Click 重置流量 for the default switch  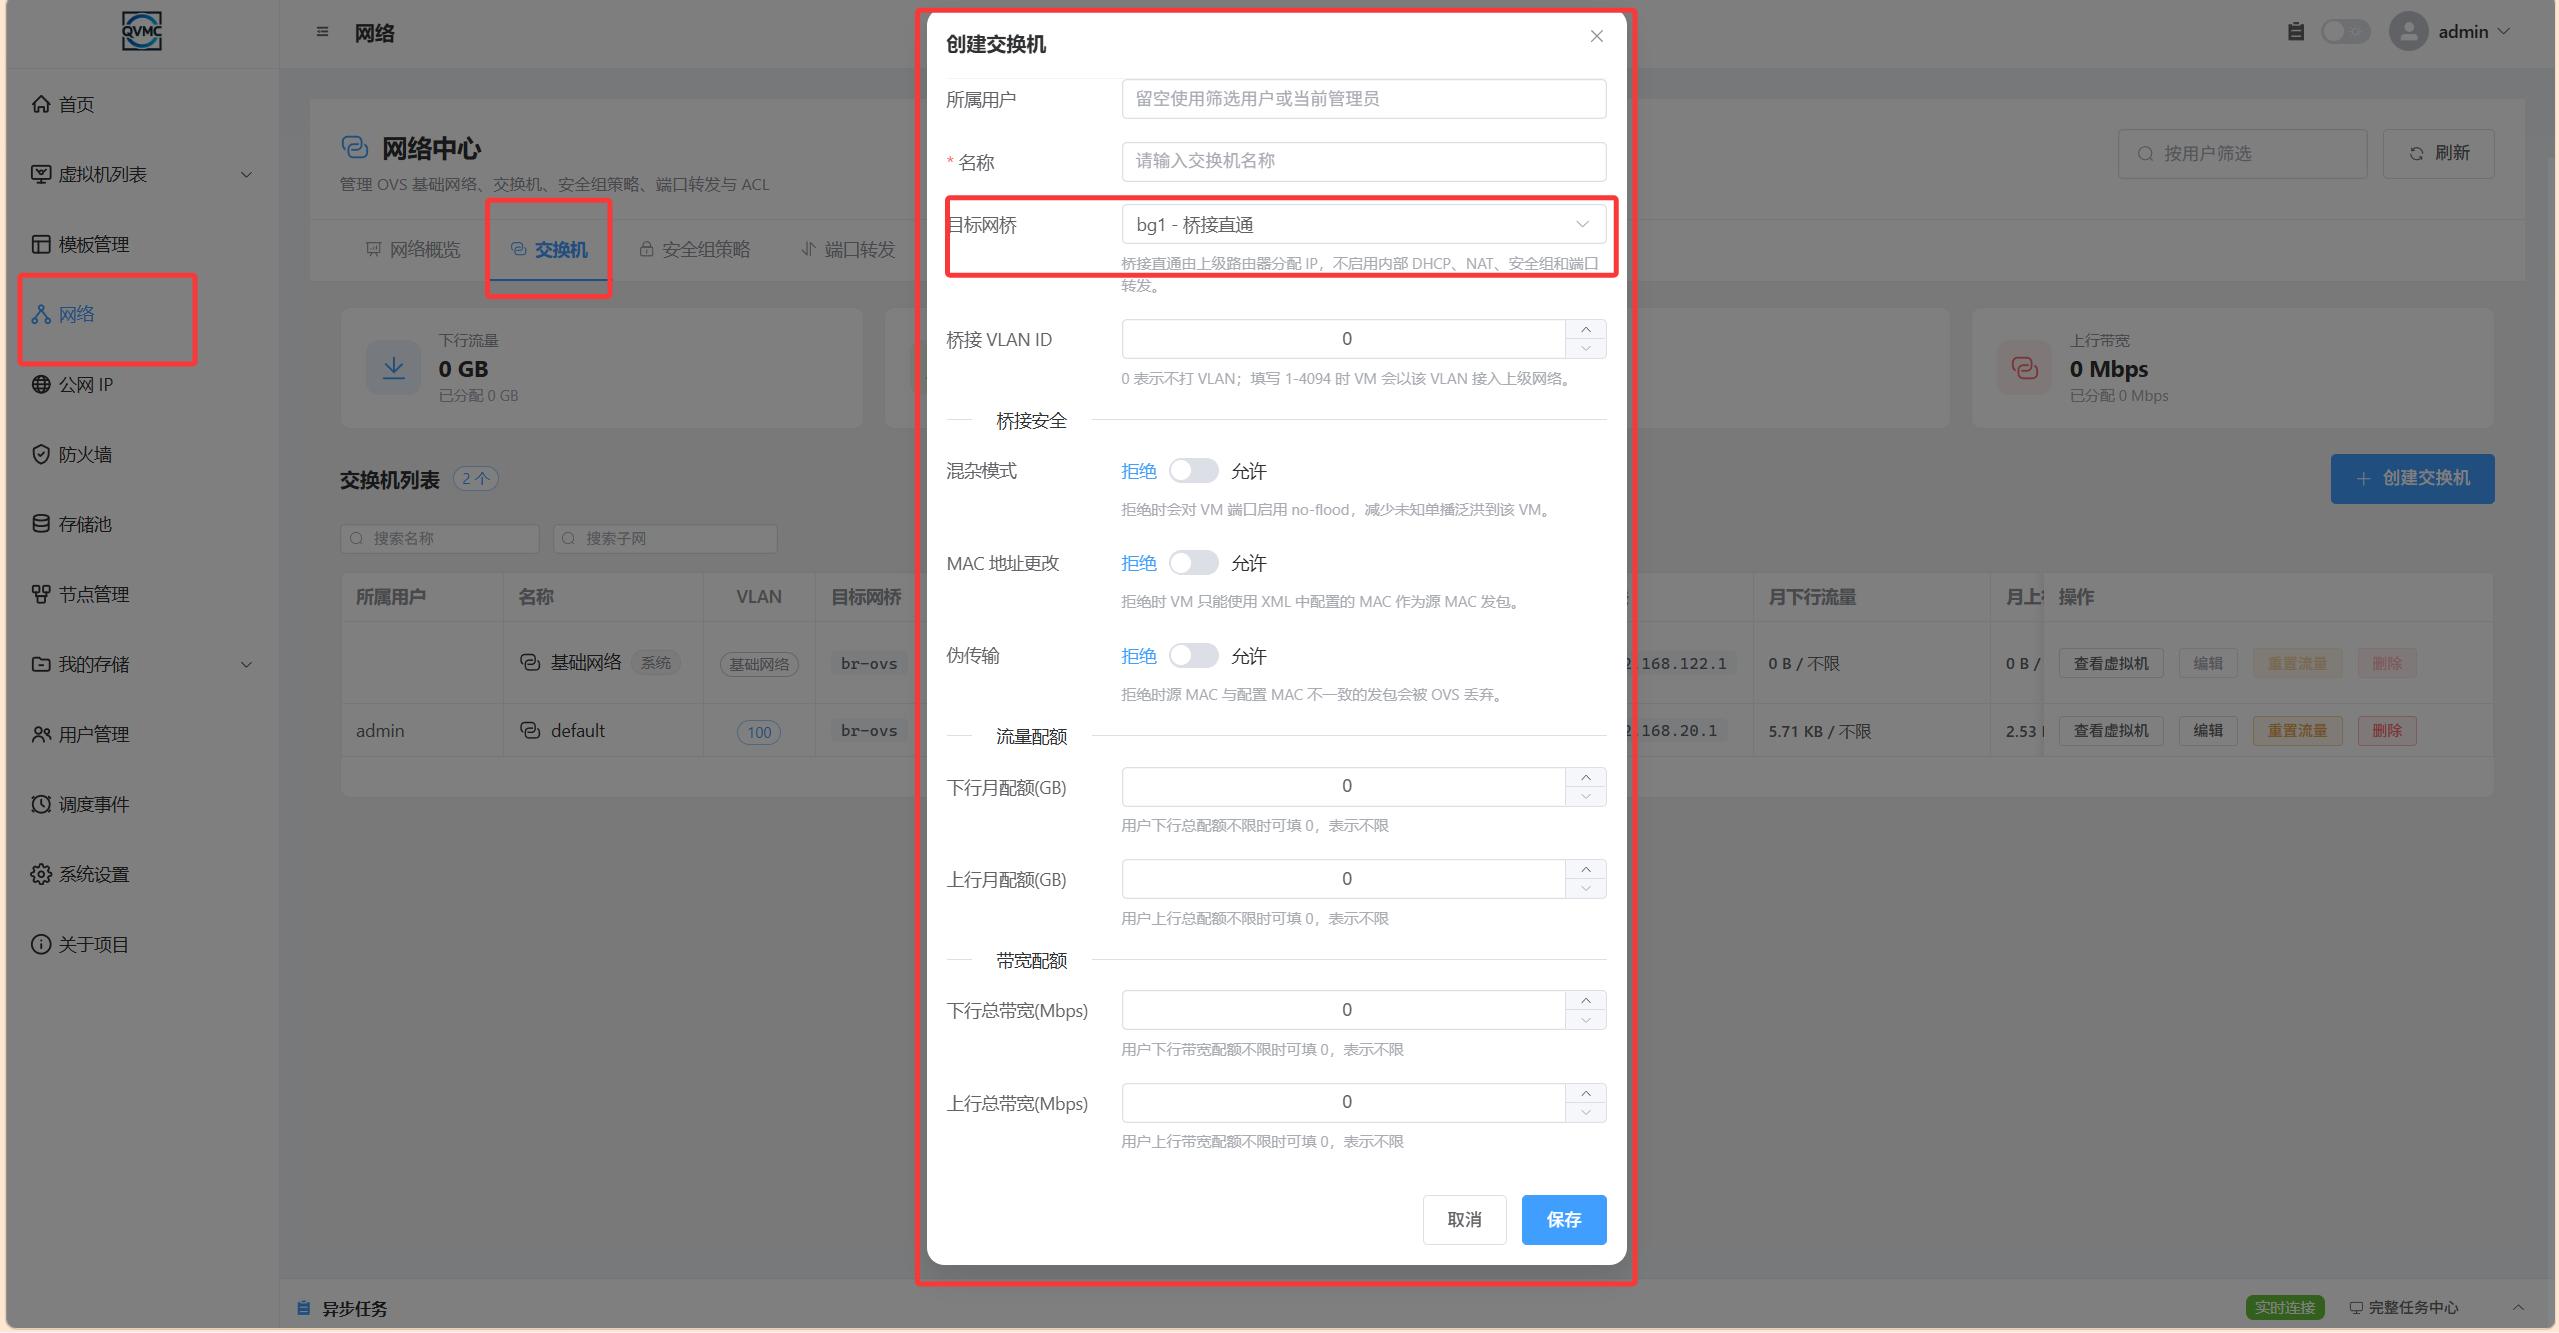click(2297, 730)
